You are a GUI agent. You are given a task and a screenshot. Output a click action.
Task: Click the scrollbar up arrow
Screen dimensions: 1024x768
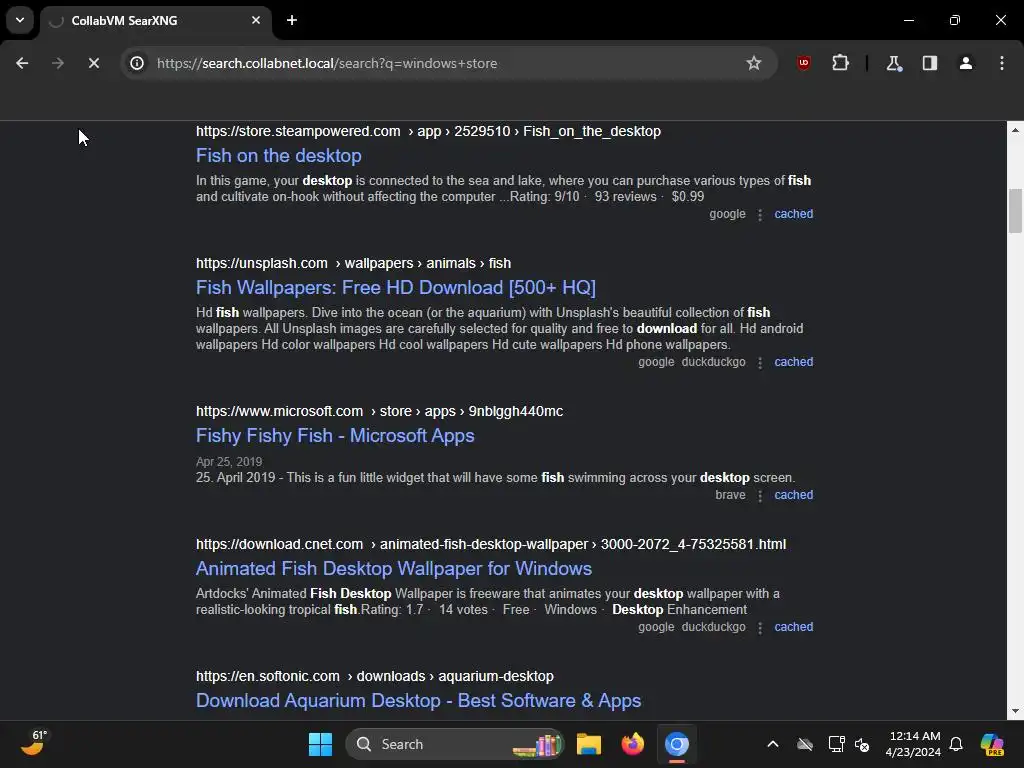click(x=1015, y=130)
